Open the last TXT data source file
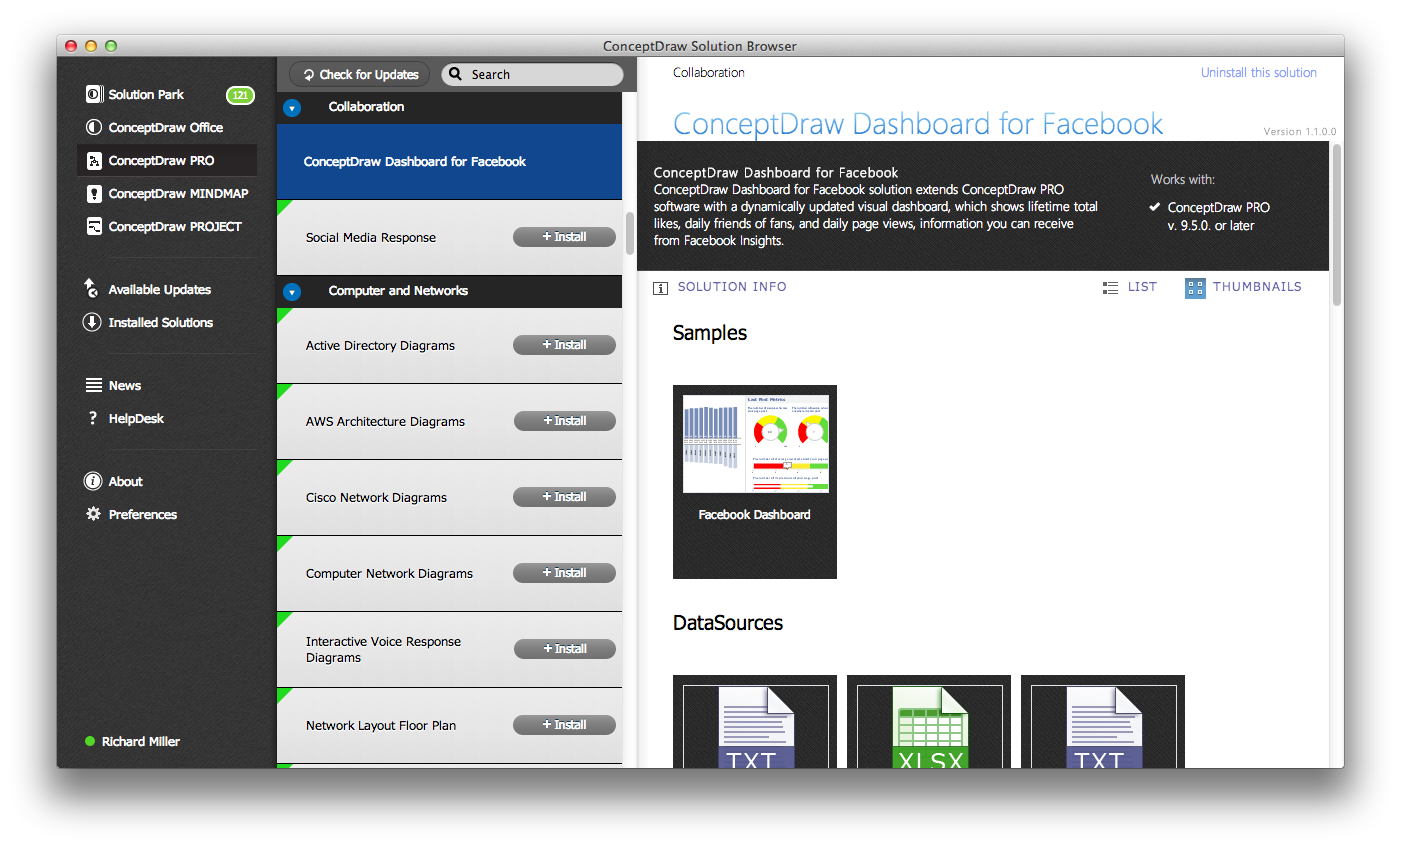 coord(1103,722)
